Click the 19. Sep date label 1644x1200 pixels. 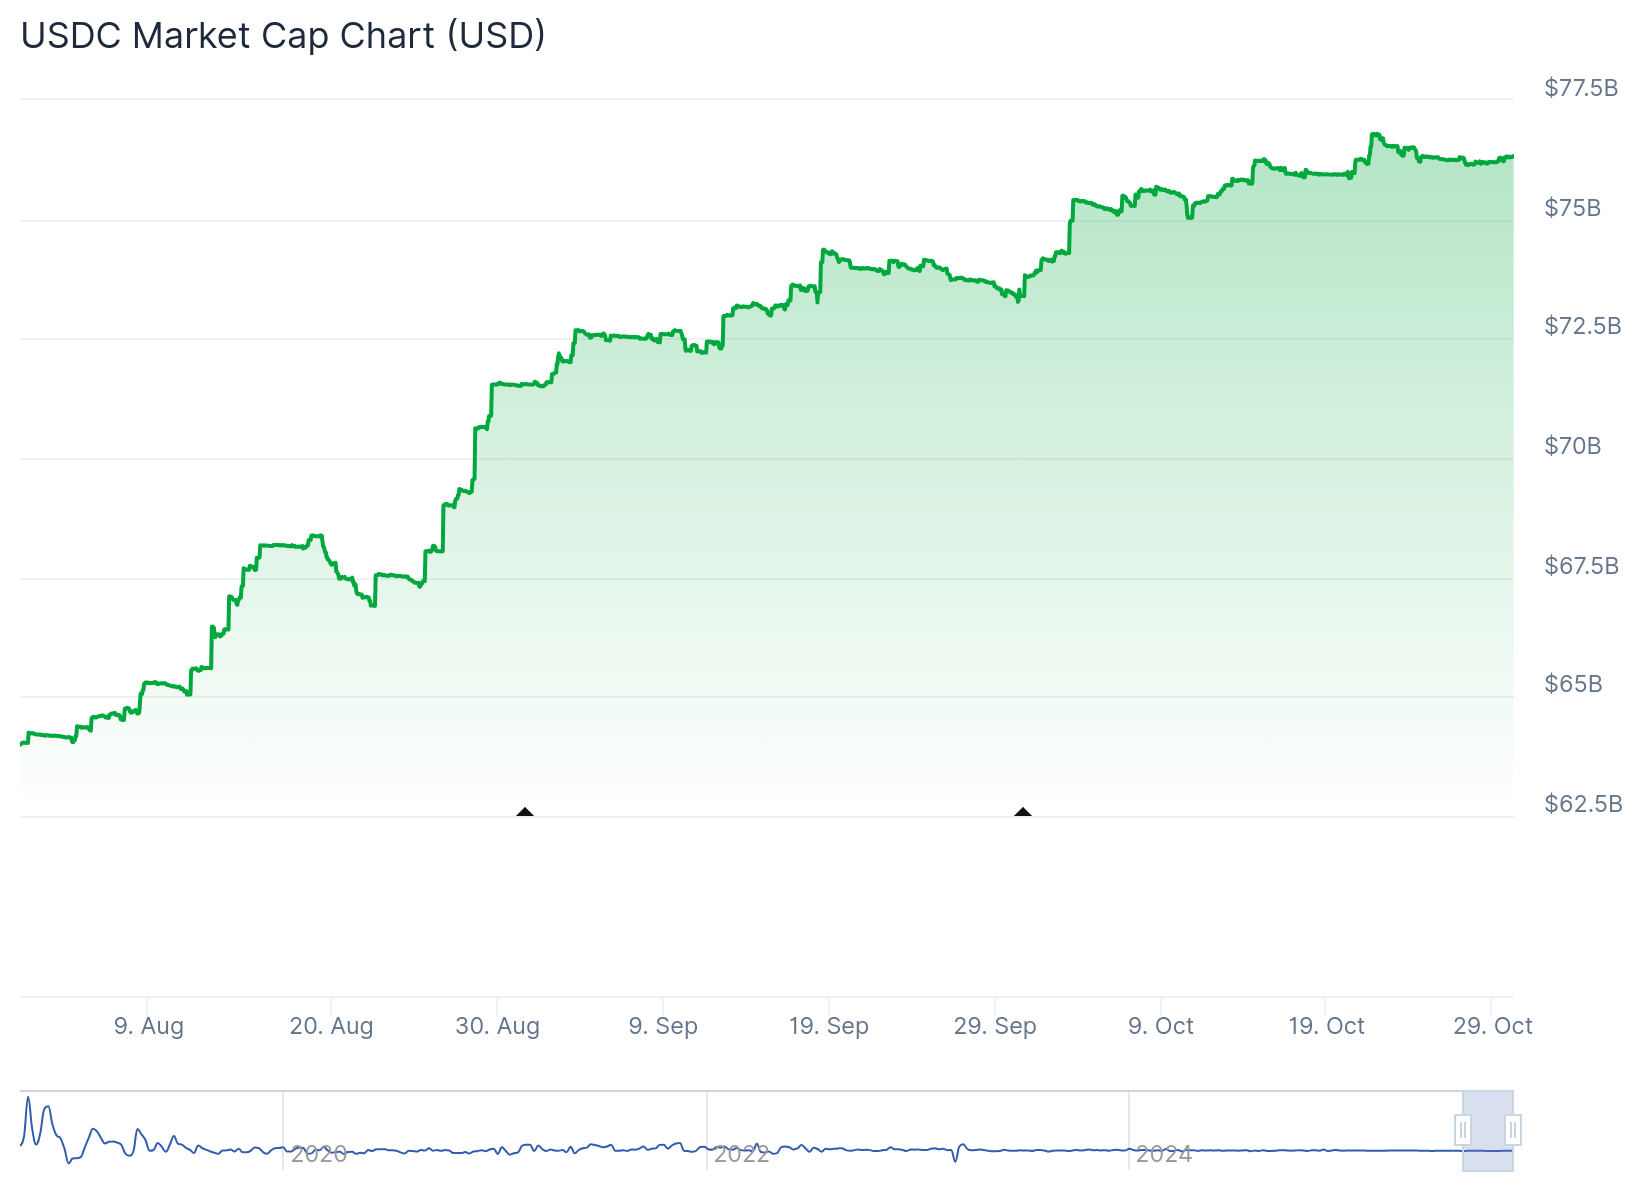829,1026
